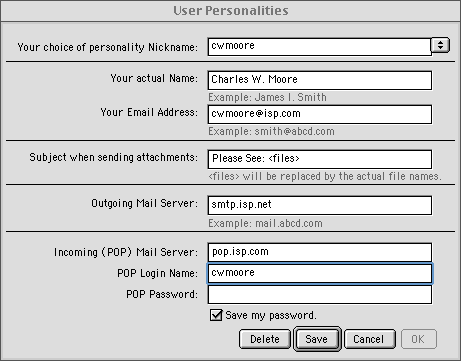The height and width of the screenshot is (361, 461).
Task: Click the Cancel button
Action: pos(369,339)
